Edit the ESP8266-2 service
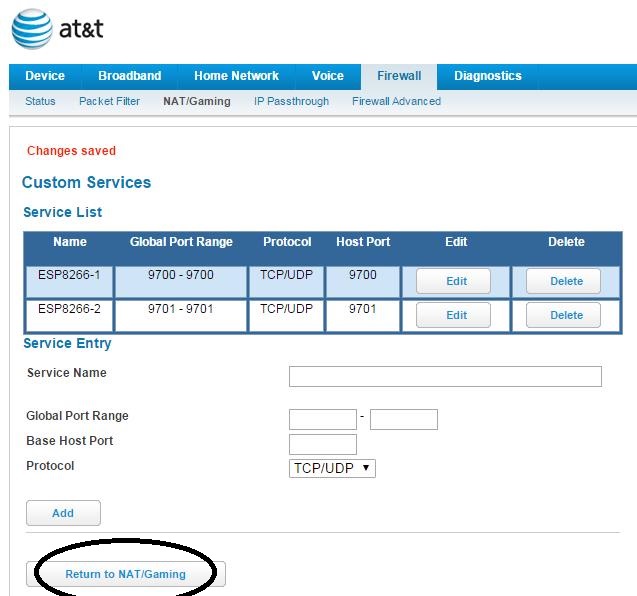637x596 pixels. (453, 315)
